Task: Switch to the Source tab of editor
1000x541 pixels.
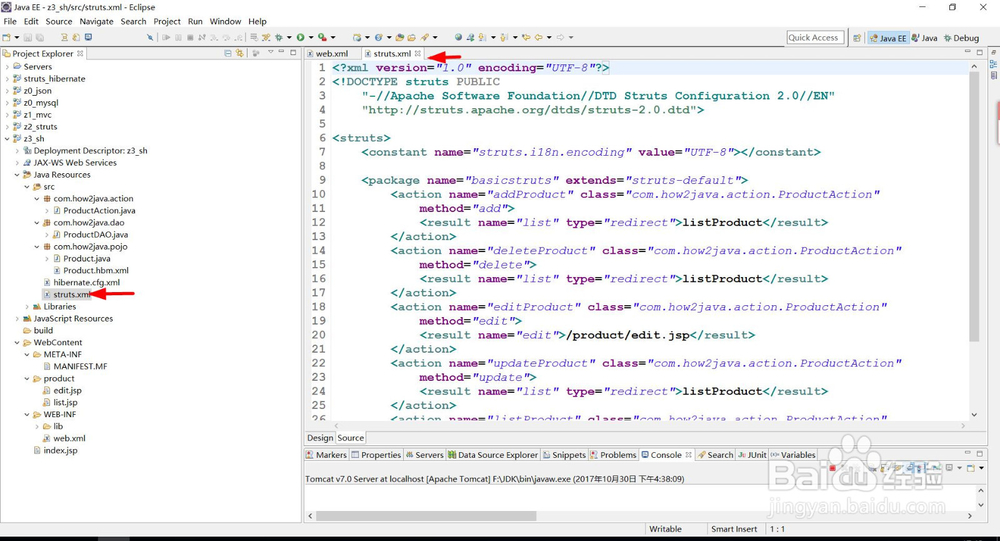Action: (351, 438)
